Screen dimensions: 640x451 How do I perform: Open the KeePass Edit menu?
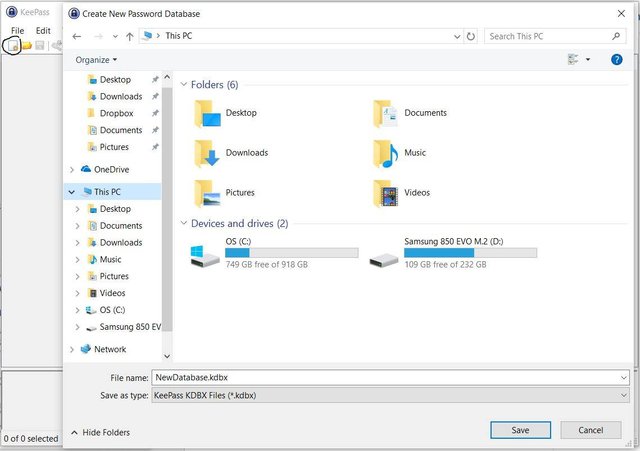(43, 31)
